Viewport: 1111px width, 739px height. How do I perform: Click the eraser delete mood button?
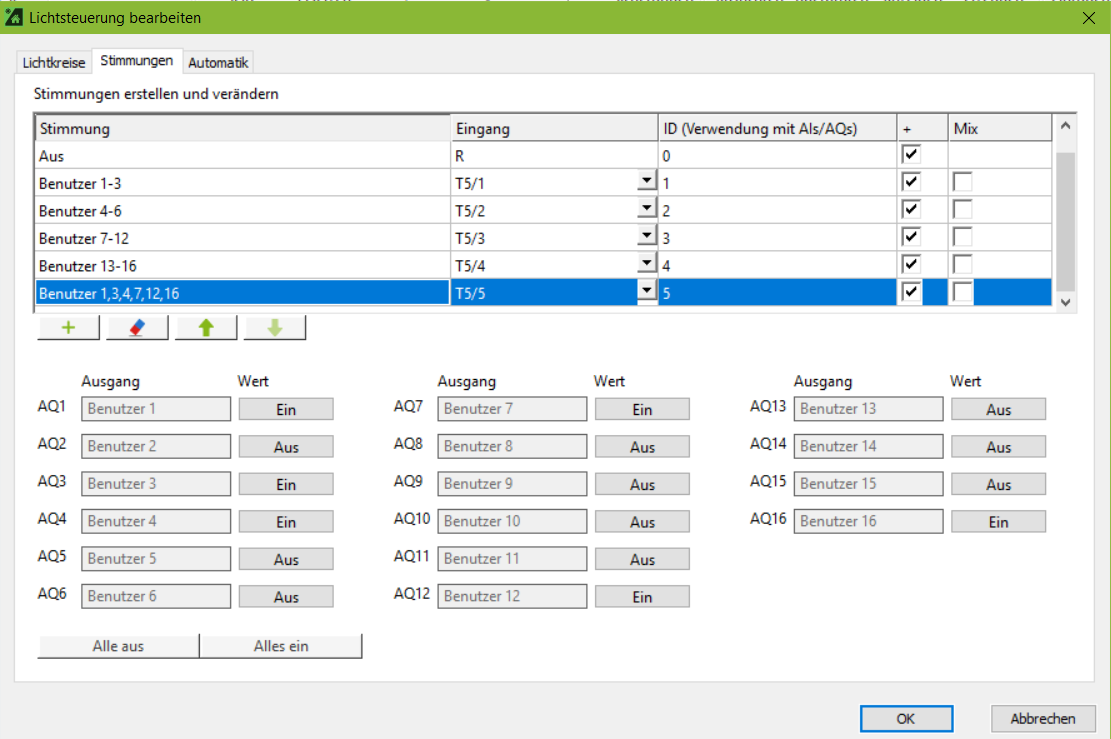(x=137, y=329)
